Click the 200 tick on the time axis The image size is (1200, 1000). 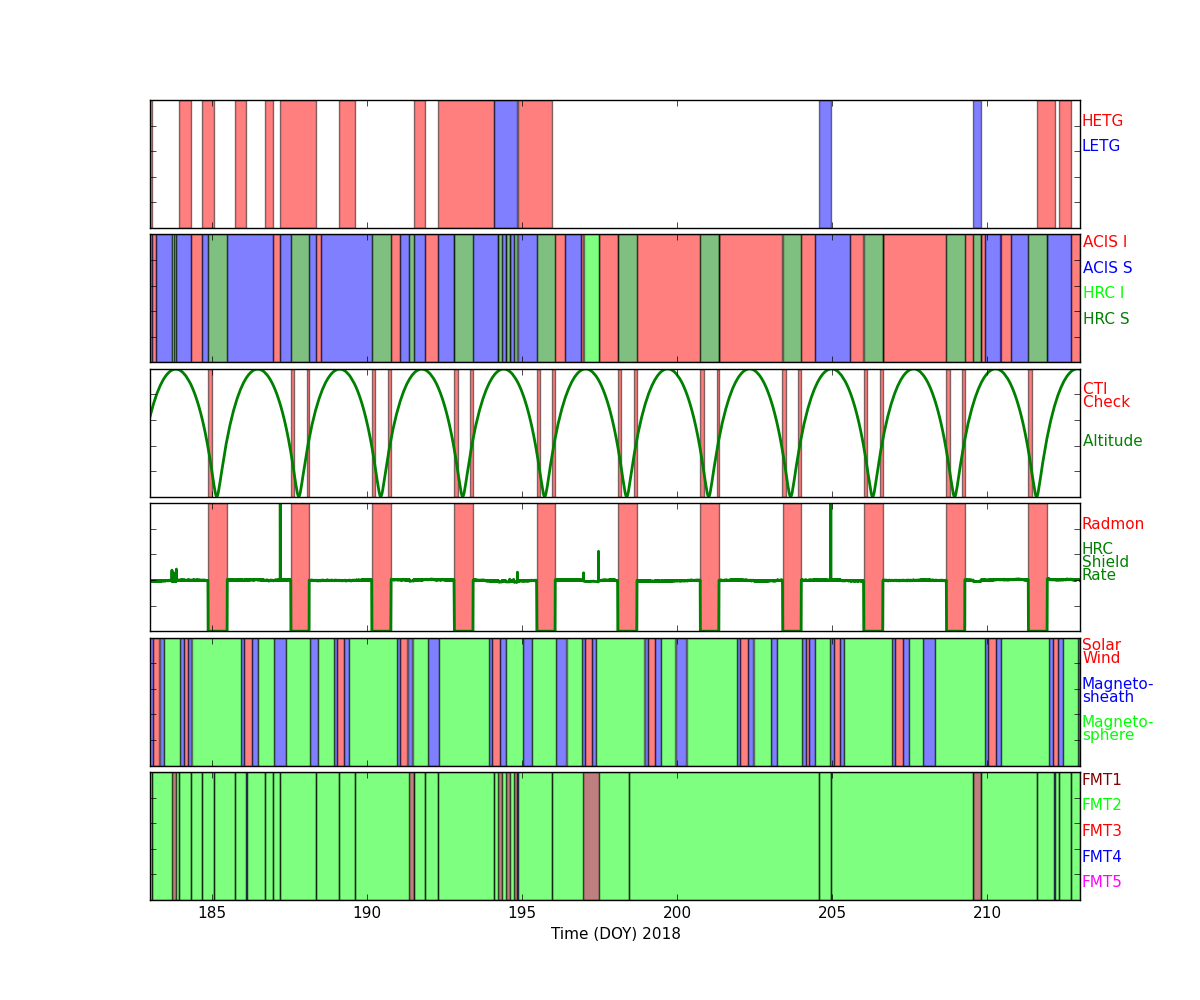[x=677, y=913]
